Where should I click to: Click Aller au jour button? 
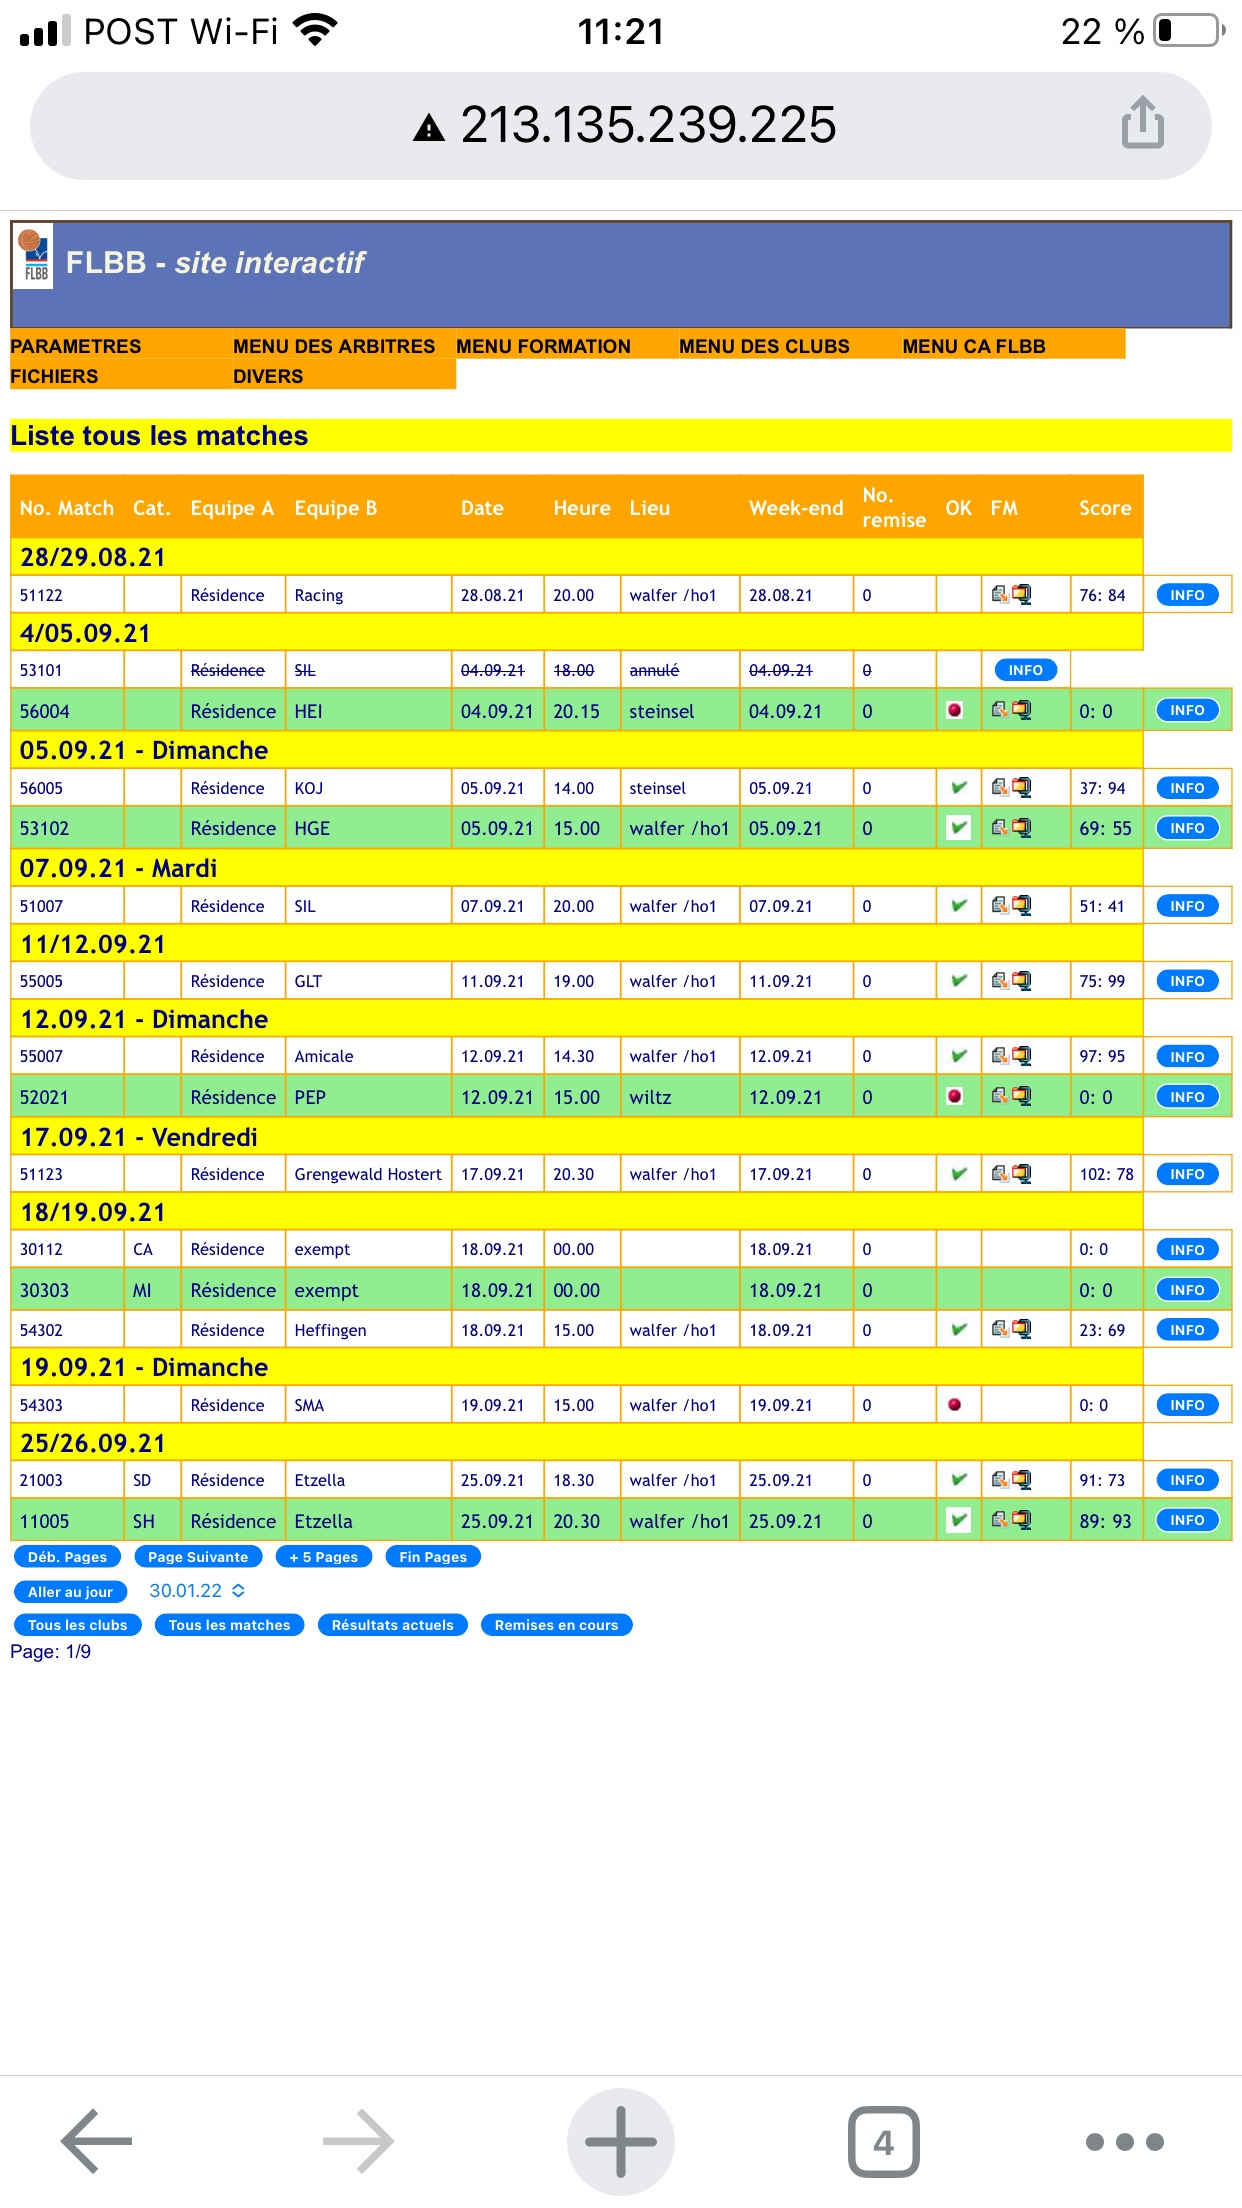(70, 1591)
